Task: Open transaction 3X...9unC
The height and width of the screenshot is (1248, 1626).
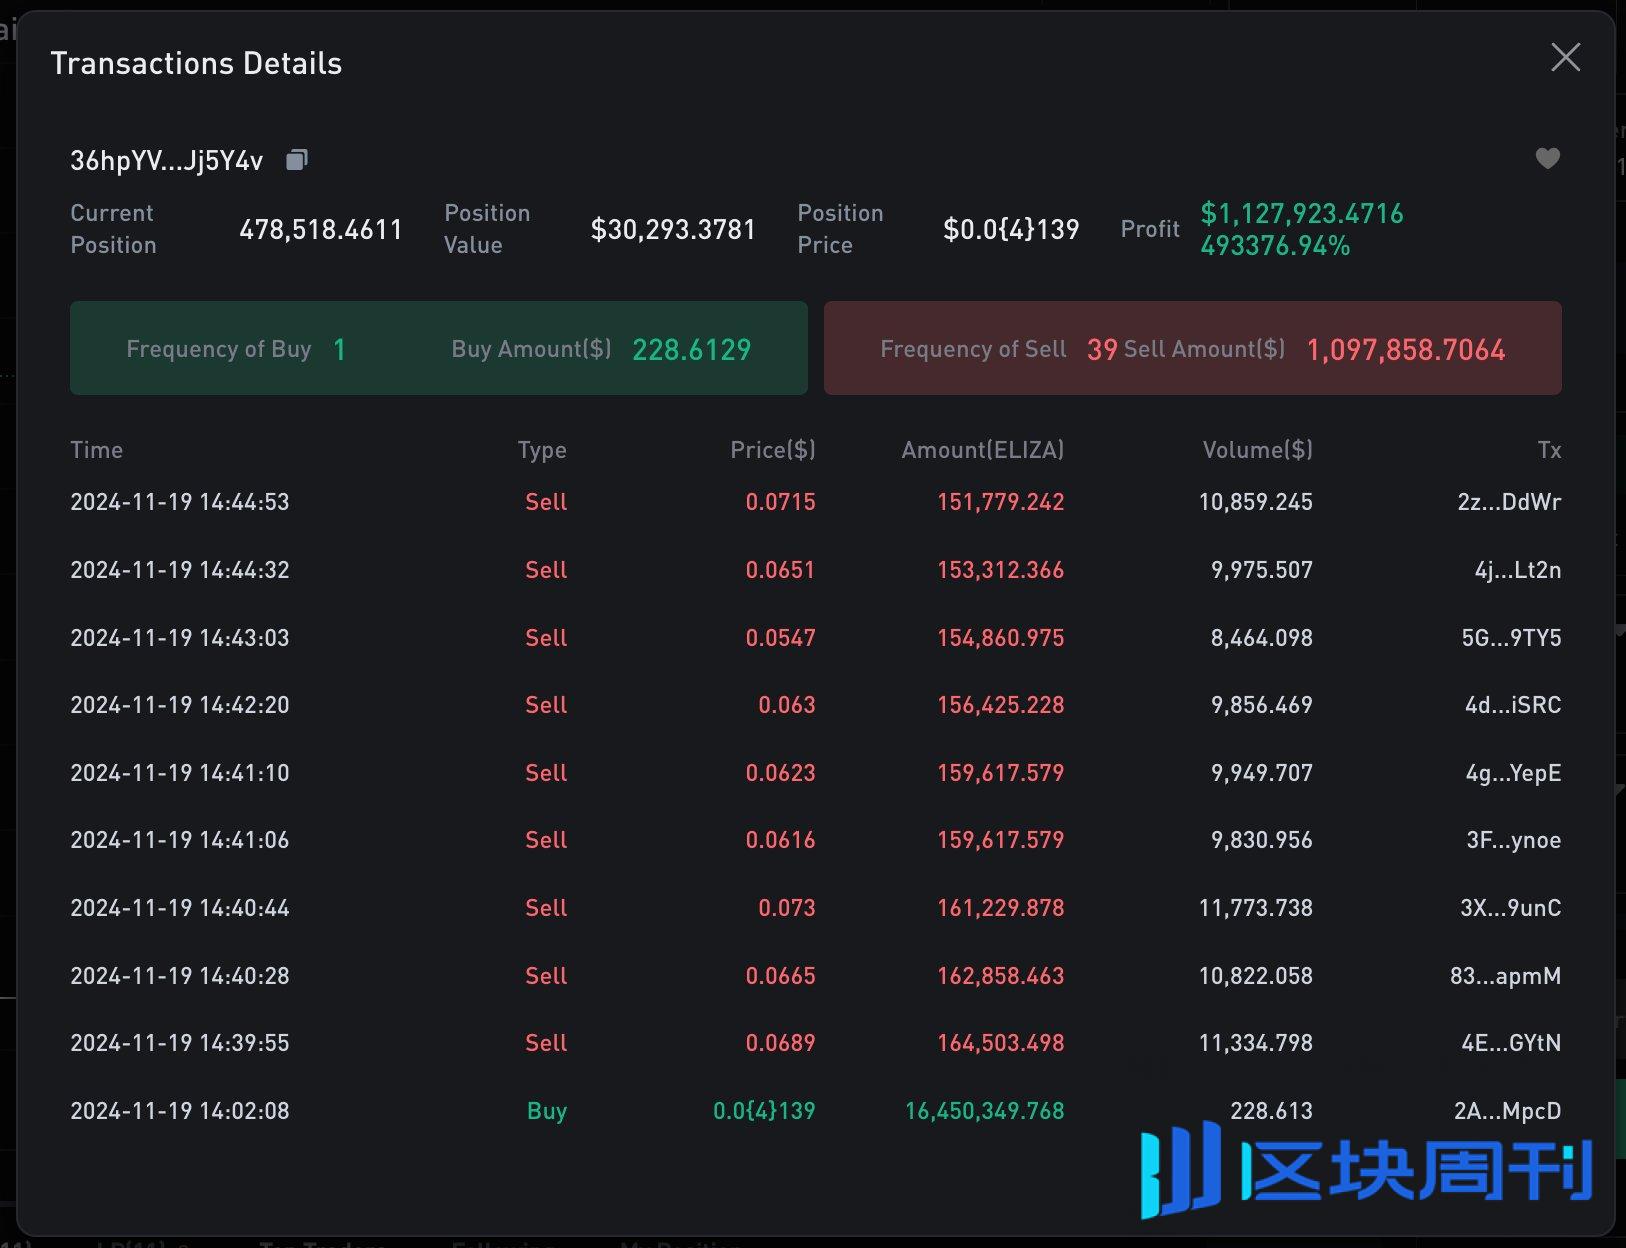Action: click(1511, 908)
